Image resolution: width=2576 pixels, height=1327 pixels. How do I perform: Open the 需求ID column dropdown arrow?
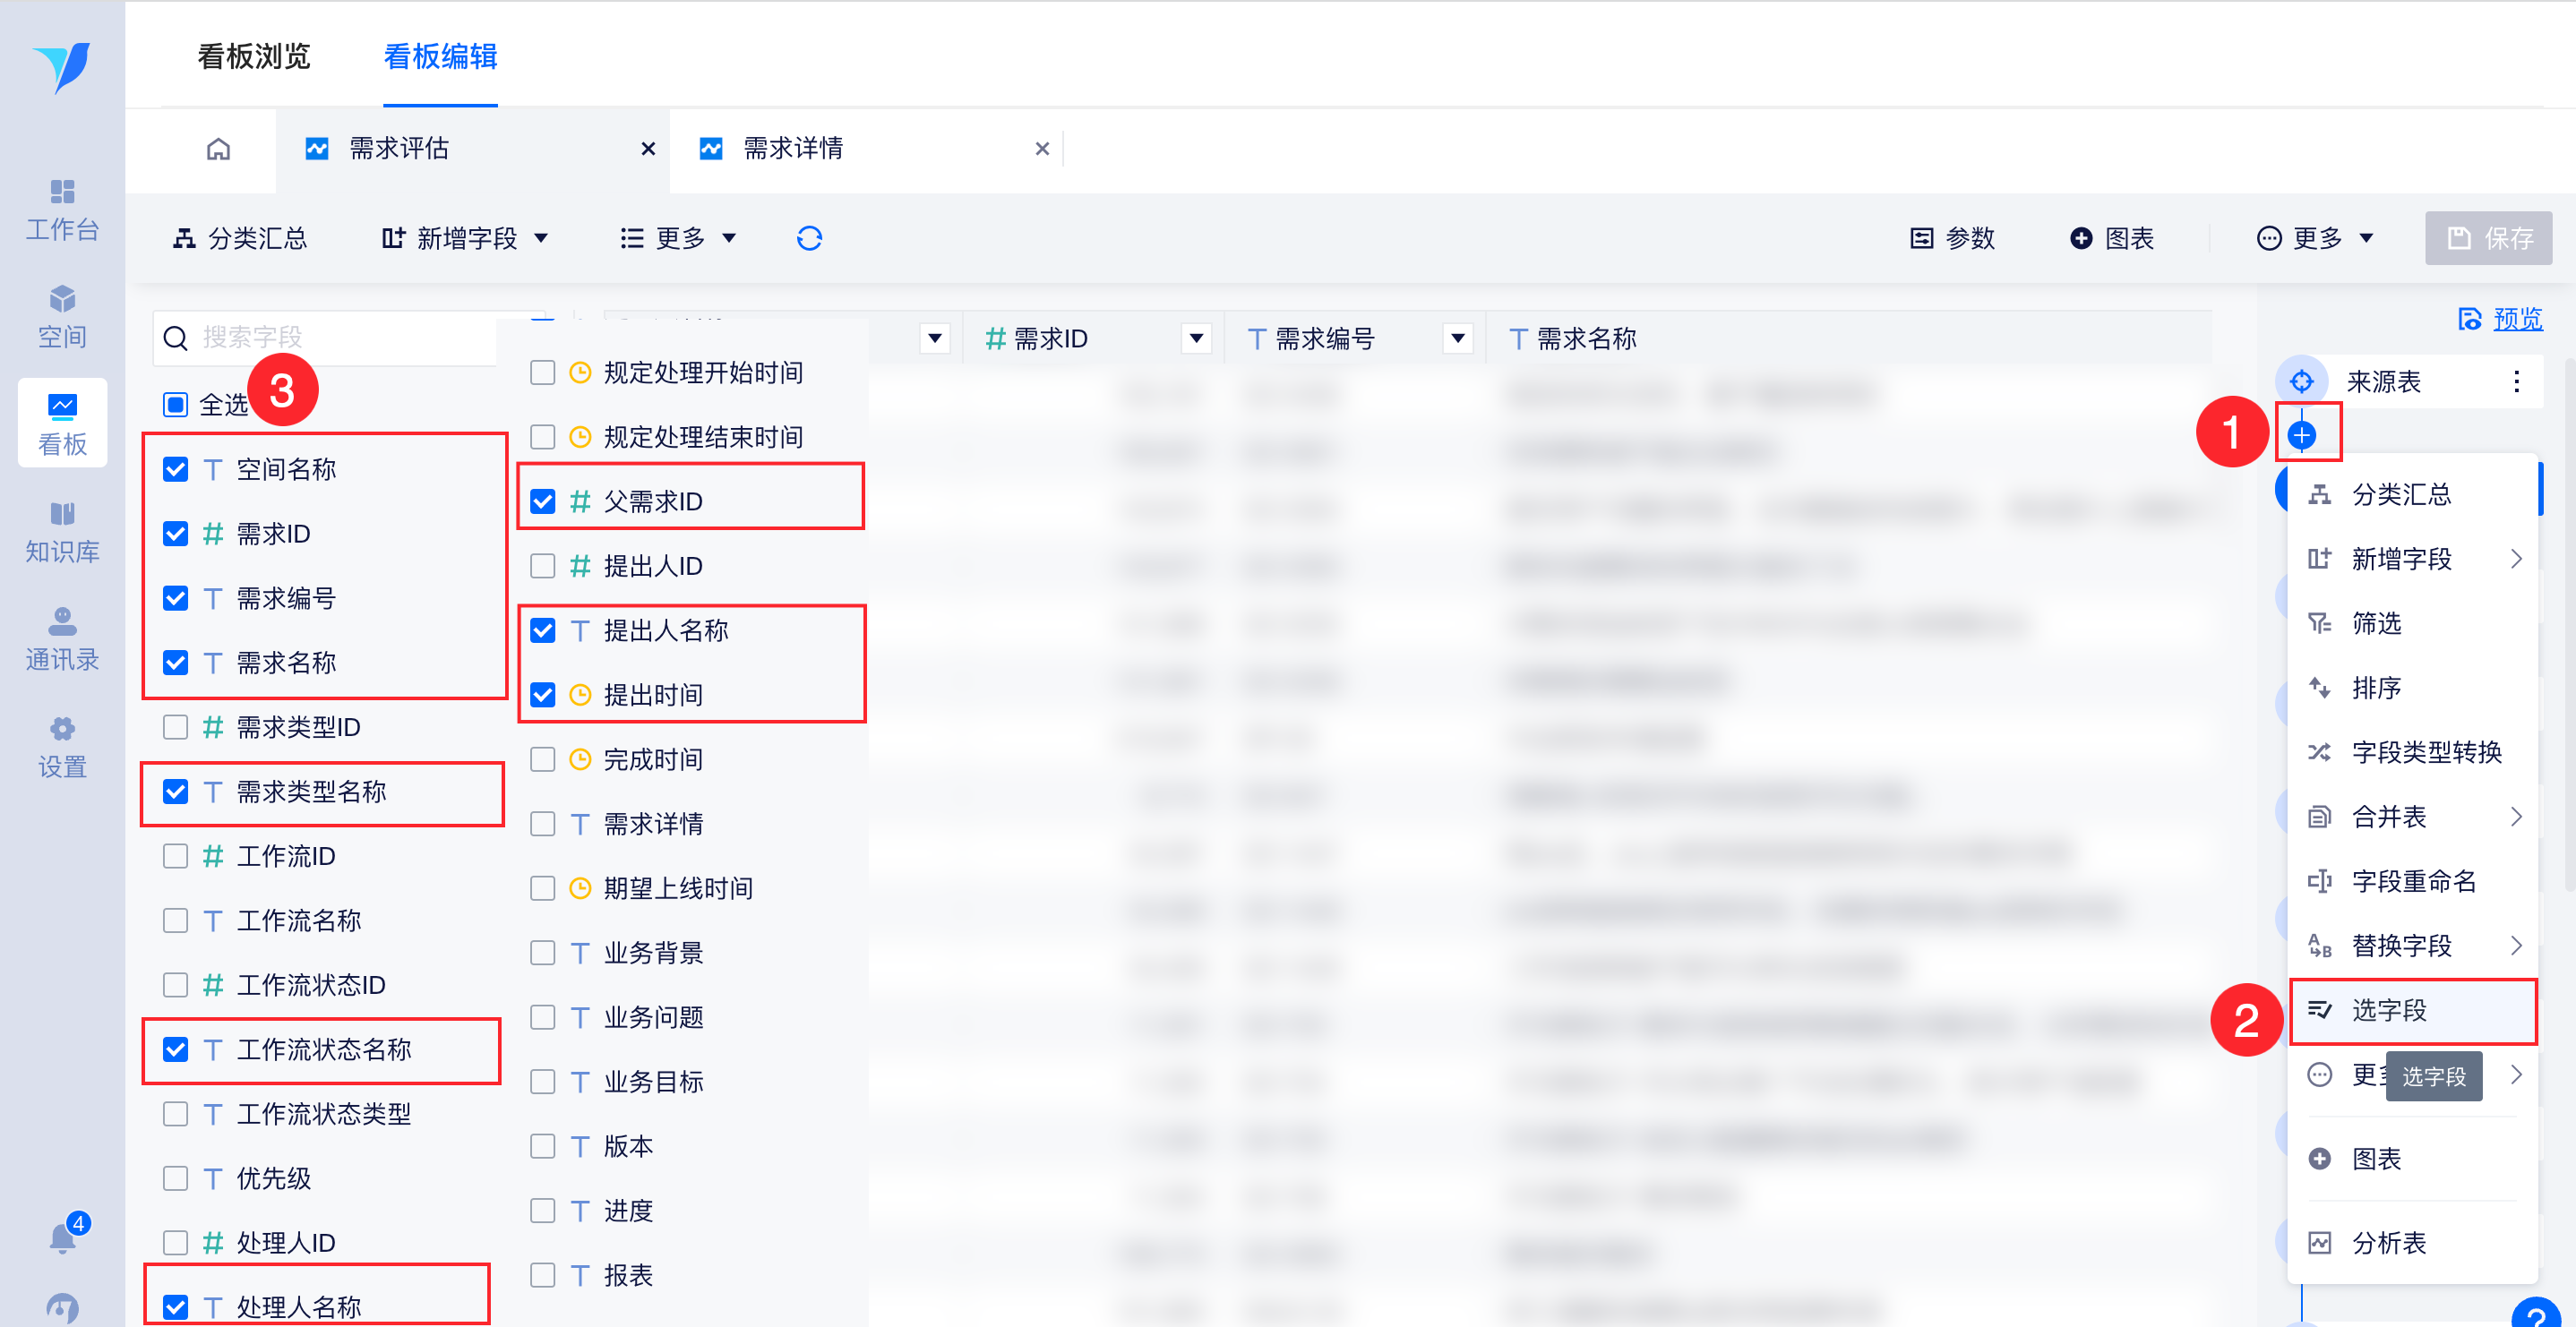point(1196,339)
